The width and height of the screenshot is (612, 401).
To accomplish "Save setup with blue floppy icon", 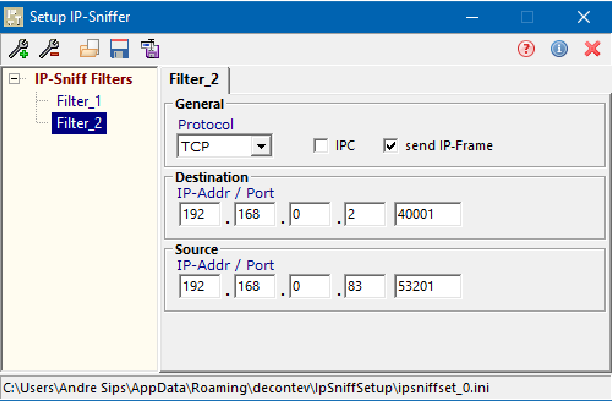I will (x=119, y=49).
